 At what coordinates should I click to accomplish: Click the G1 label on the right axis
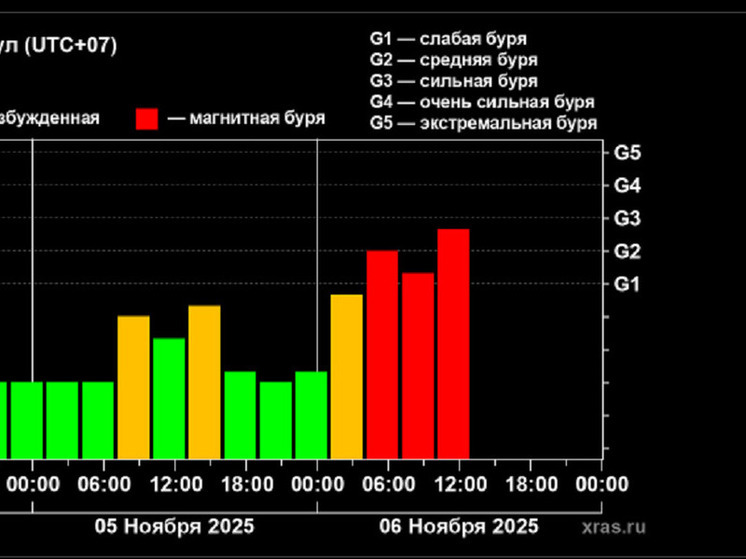pos(627,284)
